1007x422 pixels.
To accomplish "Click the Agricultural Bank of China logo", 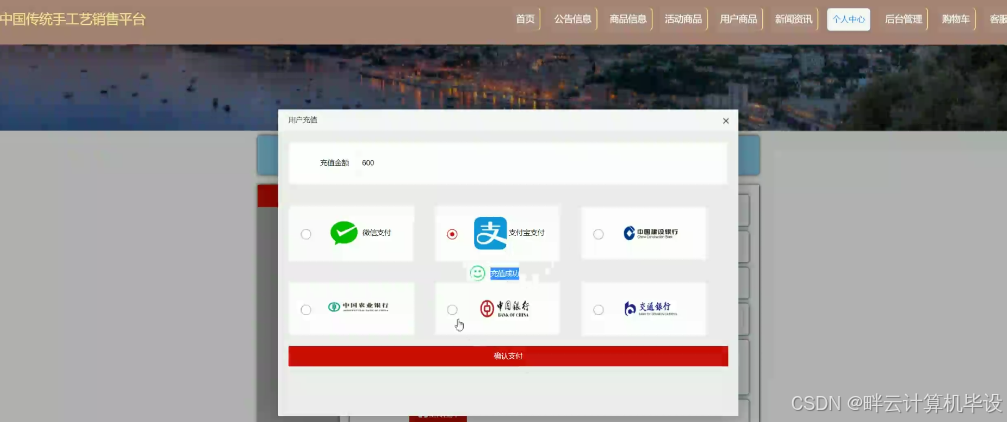I will [x=358, y=307].
